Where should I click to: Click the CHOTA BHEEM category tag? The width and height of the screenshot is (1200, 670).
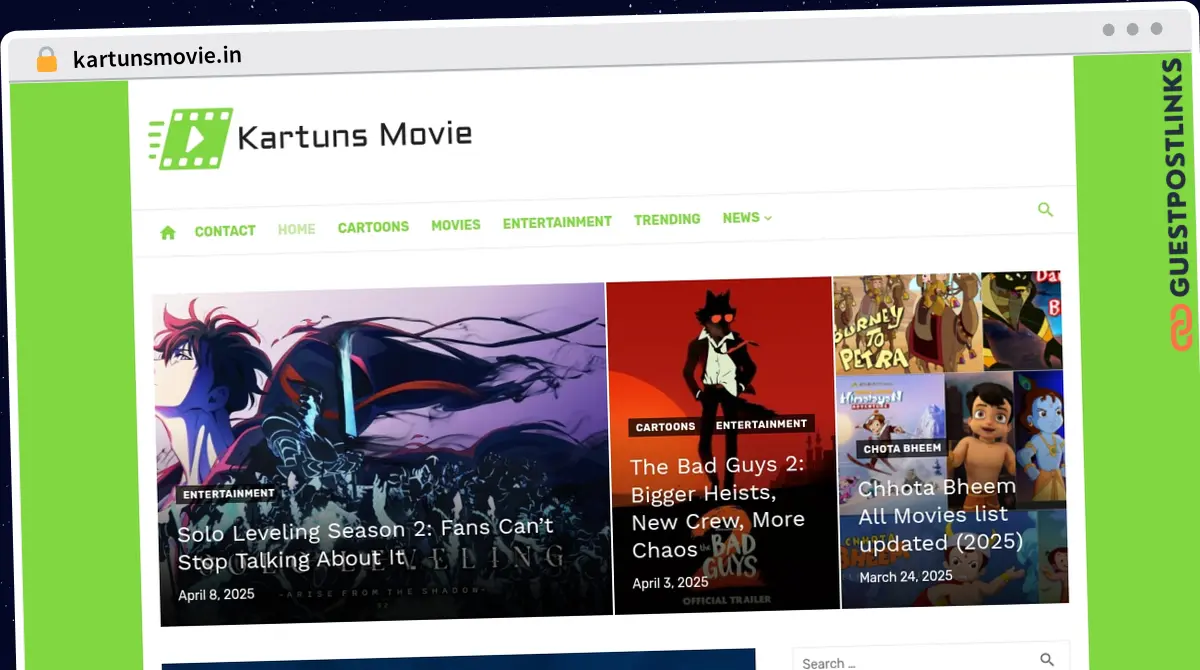903,448
